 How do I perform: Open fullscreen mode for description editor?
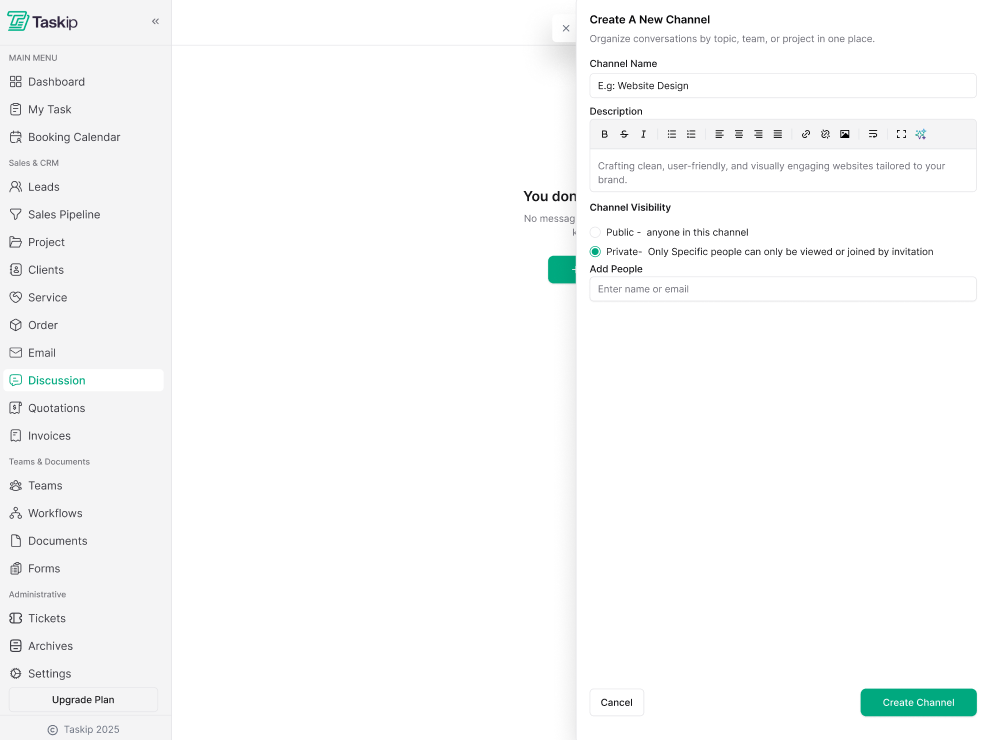coord(901,134)
